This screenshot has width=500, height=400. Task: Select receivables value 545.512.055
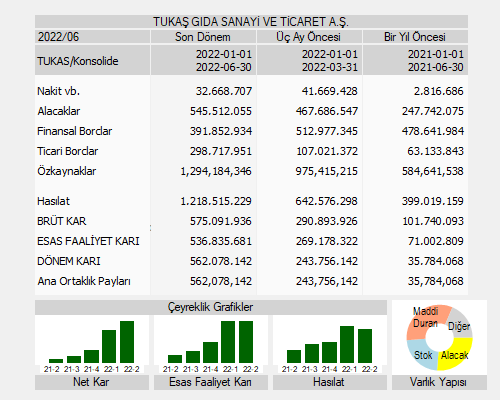(x=221, y=111)
